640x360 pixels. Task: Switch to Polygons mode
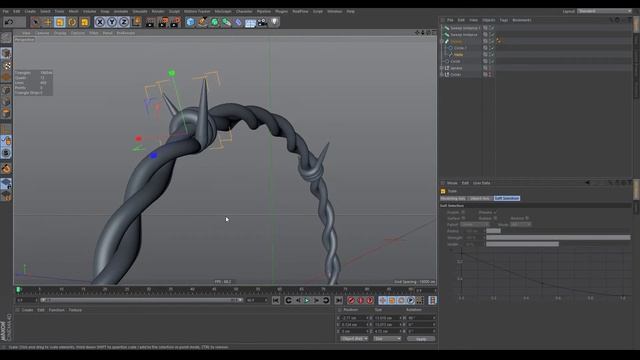6,113
